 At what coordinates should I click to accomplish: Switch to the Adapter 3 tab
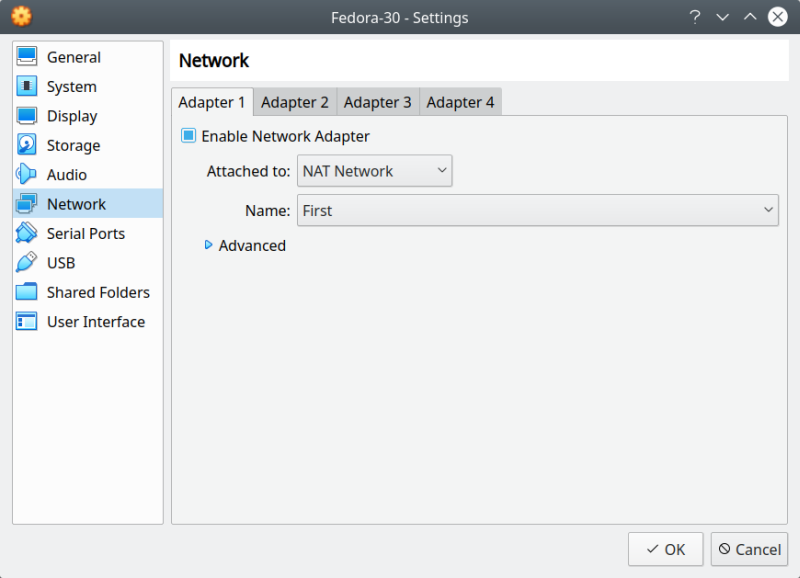click(378, 102)
